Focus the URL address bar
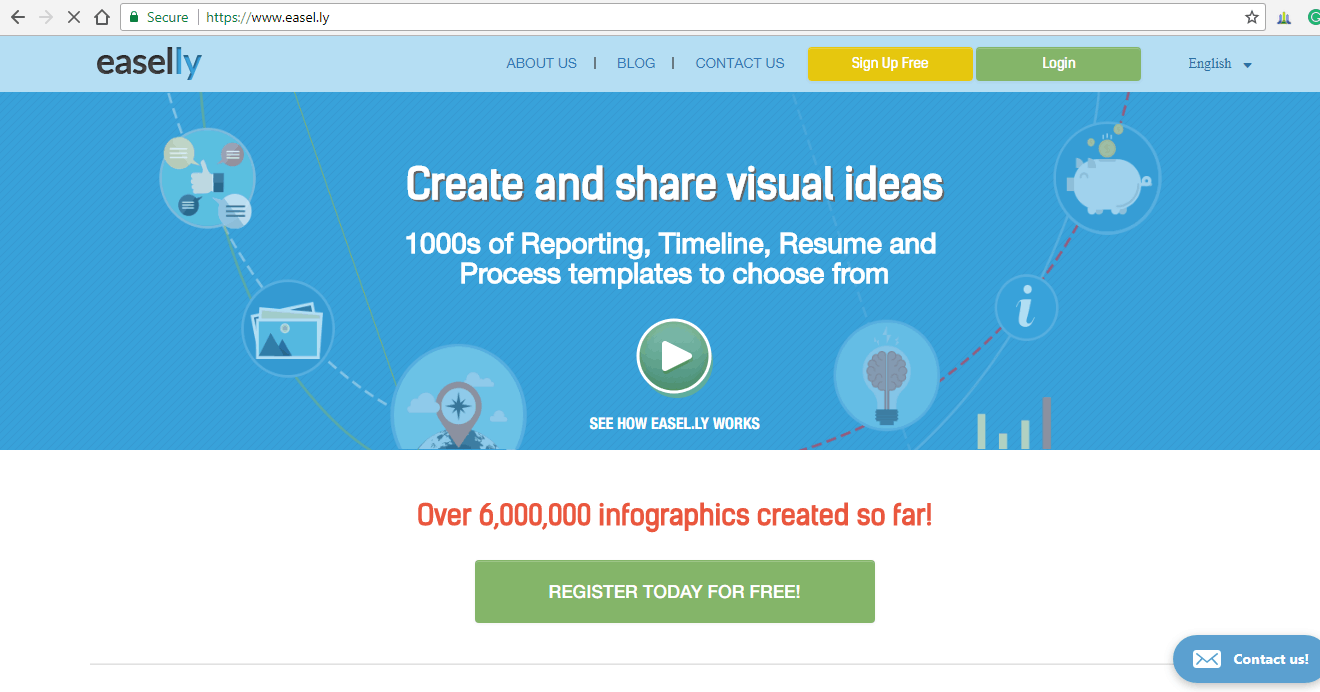Screen dimensions: 1320x692 (700, 17)
